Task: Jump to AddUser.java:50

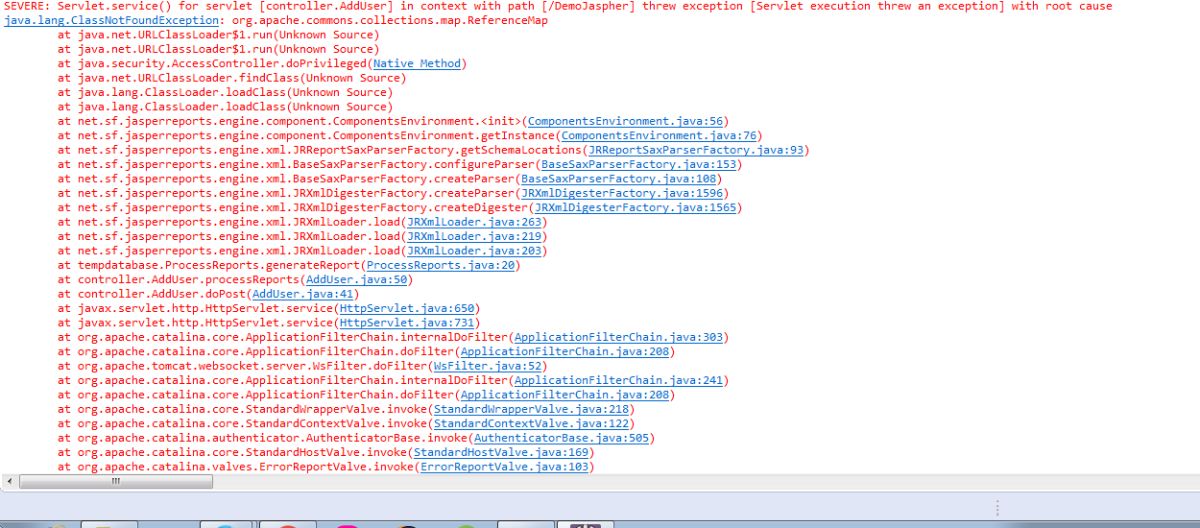Action: (357, 280)
